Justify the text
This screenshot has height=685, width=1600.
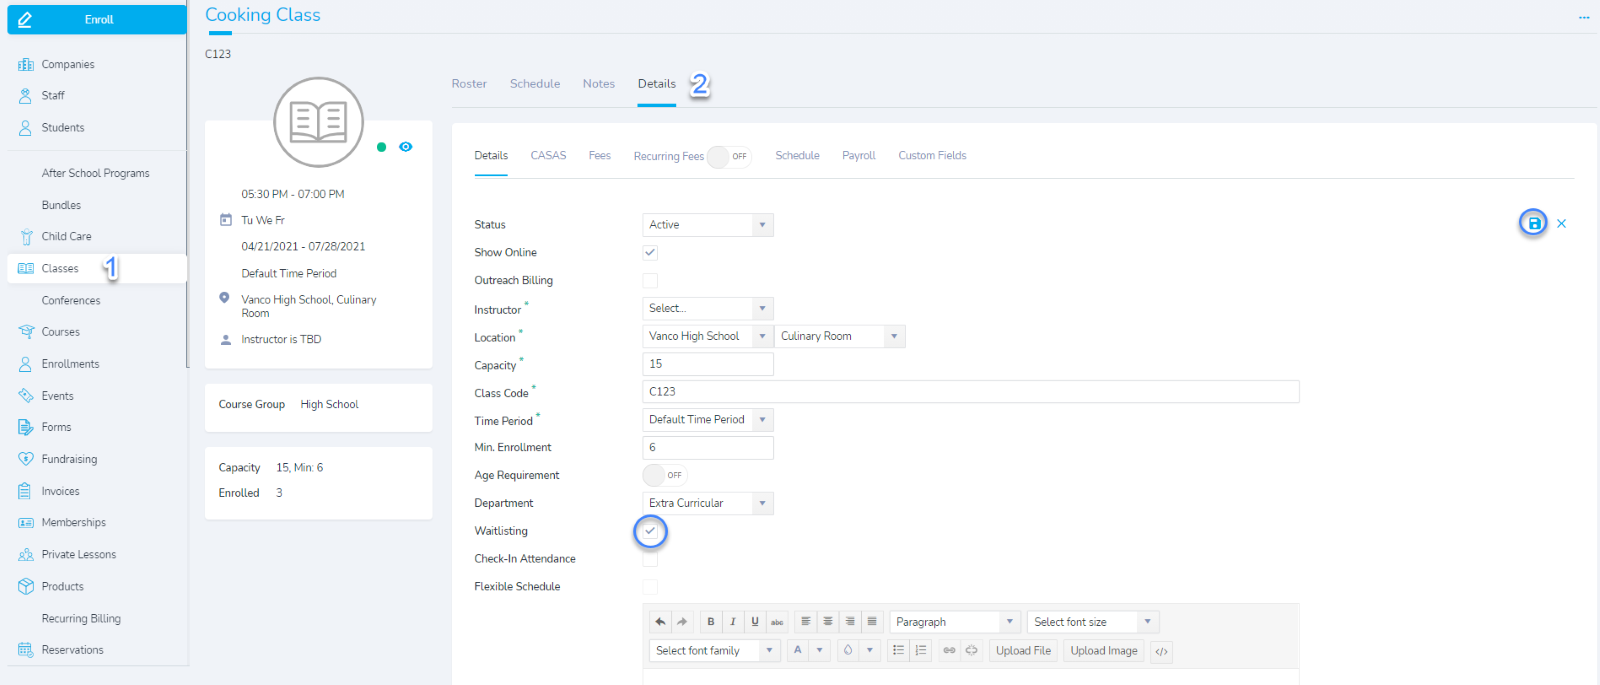coord(872,622)
